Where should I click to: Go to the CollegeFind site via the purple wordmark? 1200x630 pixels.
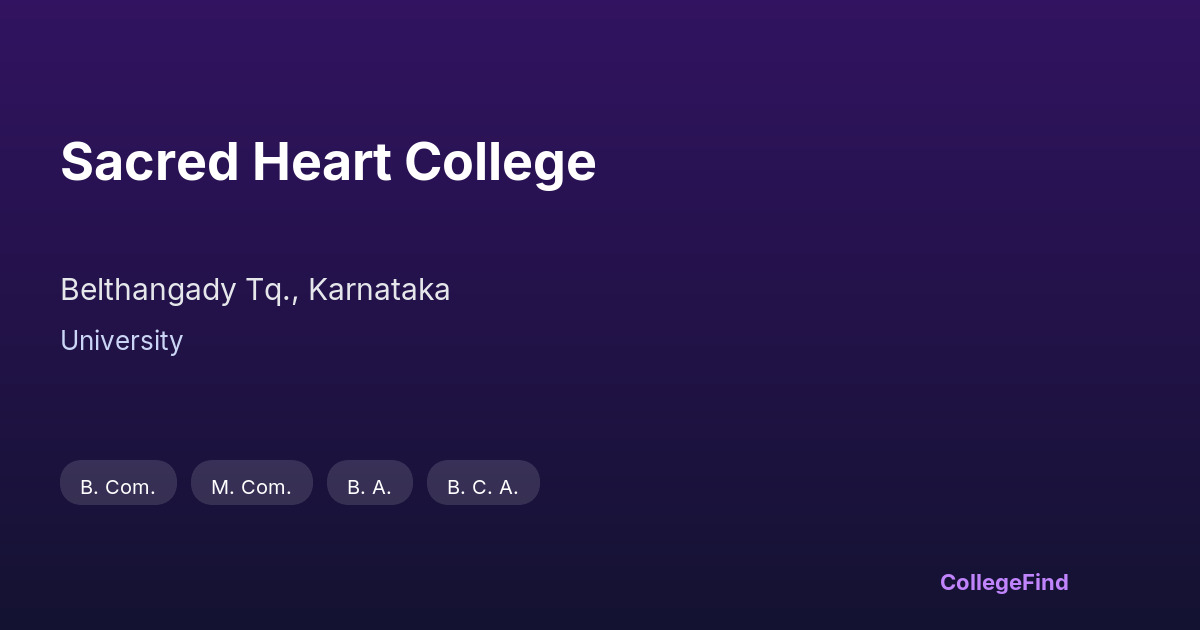coord(1003,582)
